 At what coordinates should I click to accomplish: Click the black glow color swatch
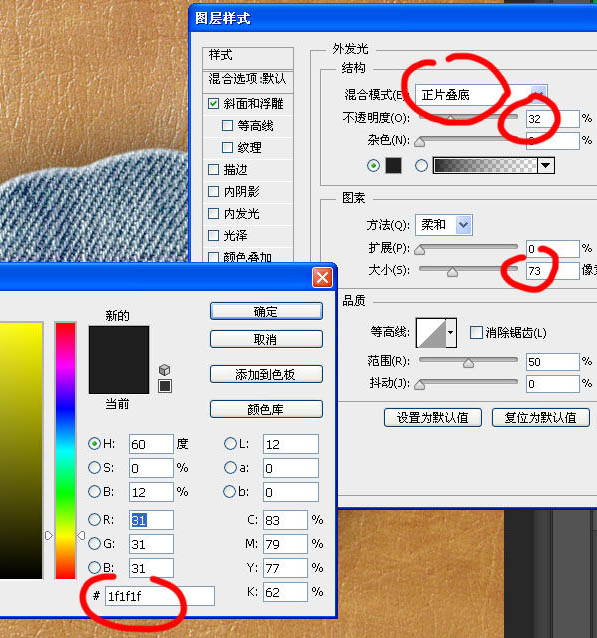(393, 166)
